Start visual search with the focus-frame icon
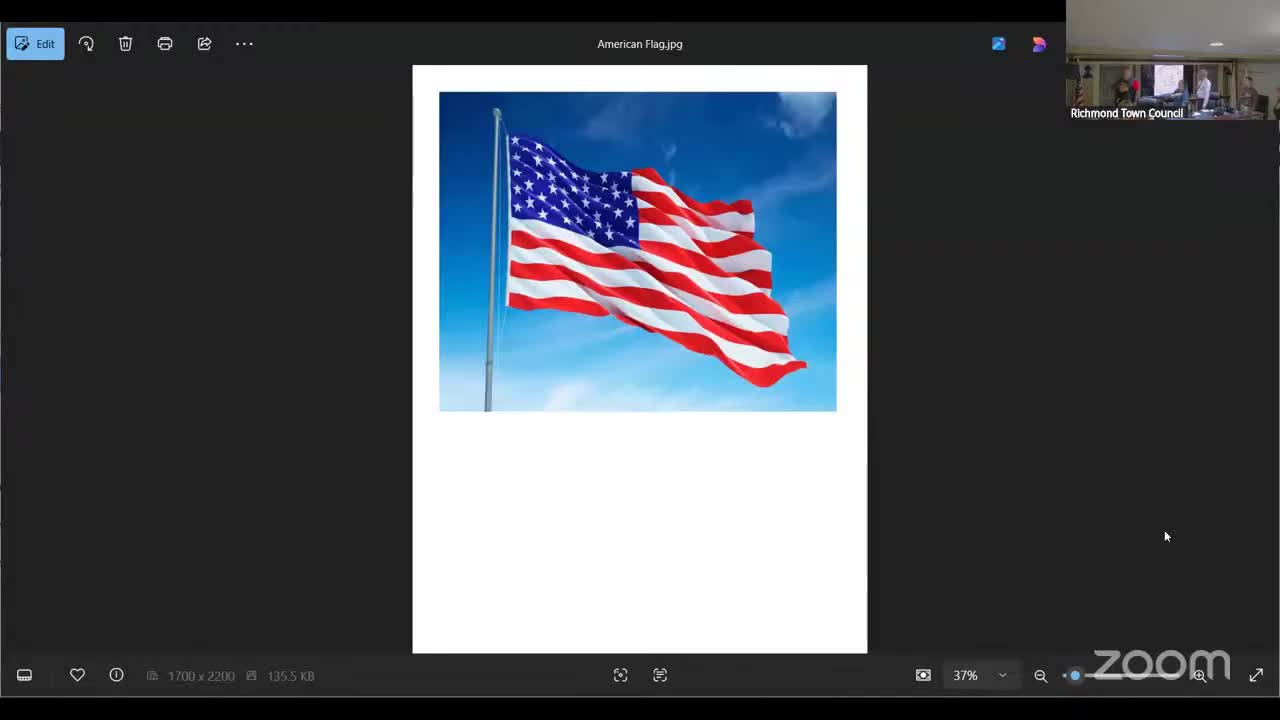Screen dimensions: 1280x720 coord(620,676)
